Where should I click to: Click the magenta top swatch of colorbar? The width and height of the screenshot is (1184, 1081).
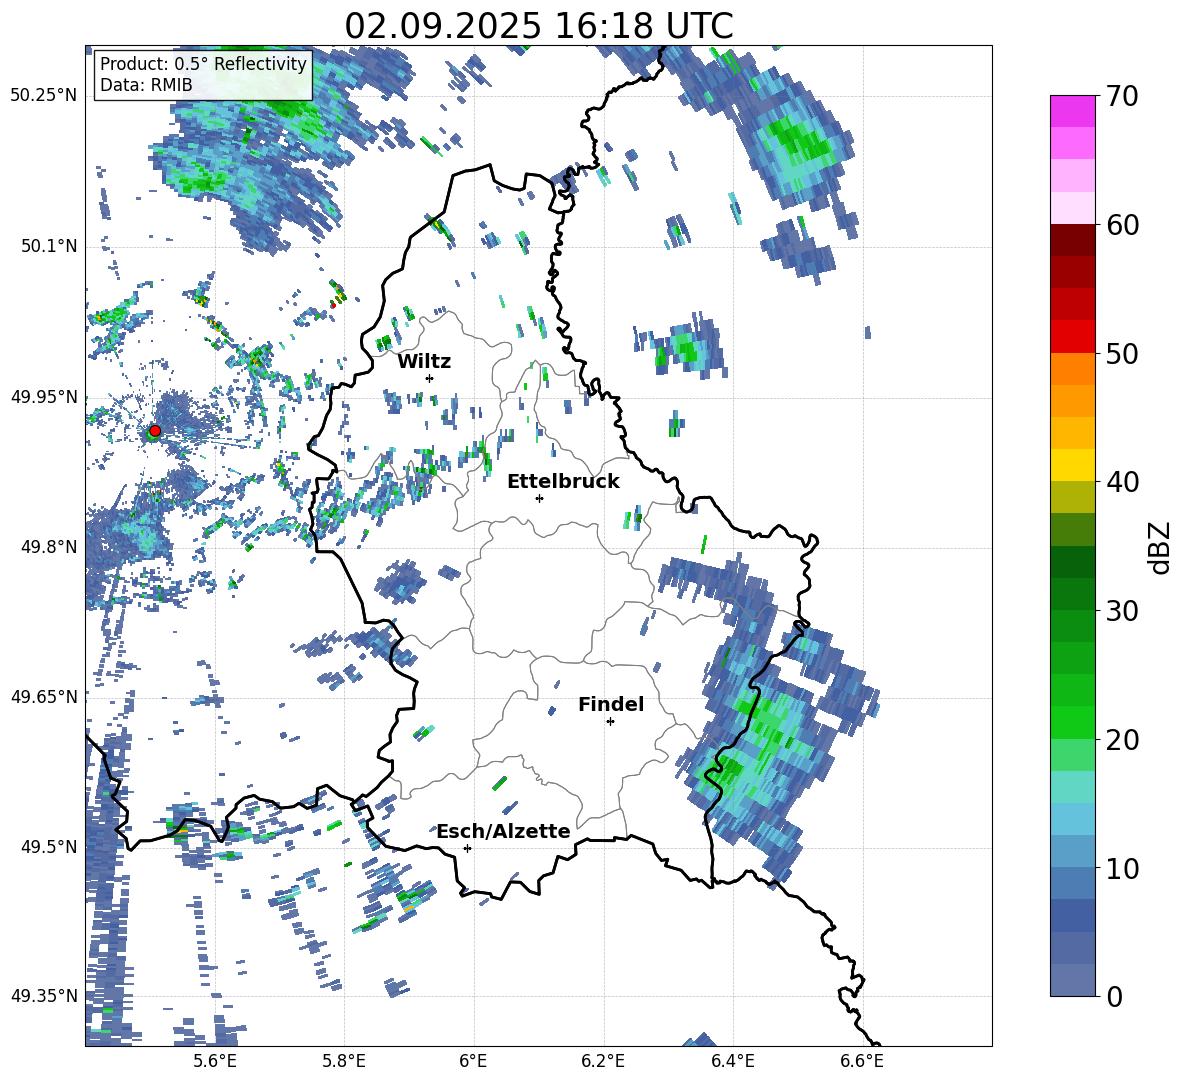tap(1072, 112)
